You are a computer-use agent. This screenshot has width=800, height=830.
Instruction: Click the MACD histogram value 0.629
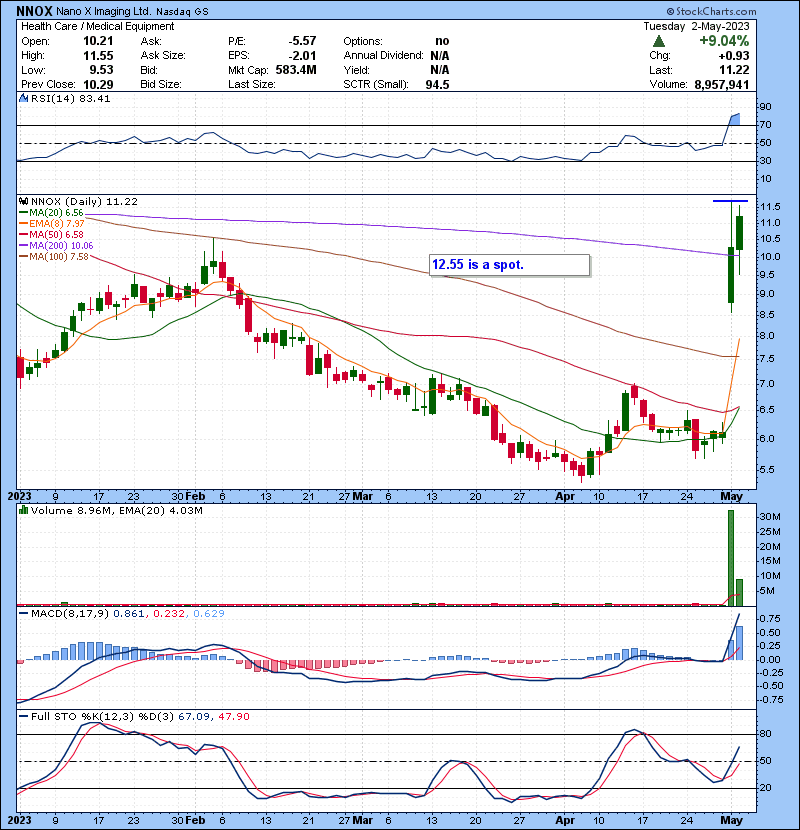209,614
